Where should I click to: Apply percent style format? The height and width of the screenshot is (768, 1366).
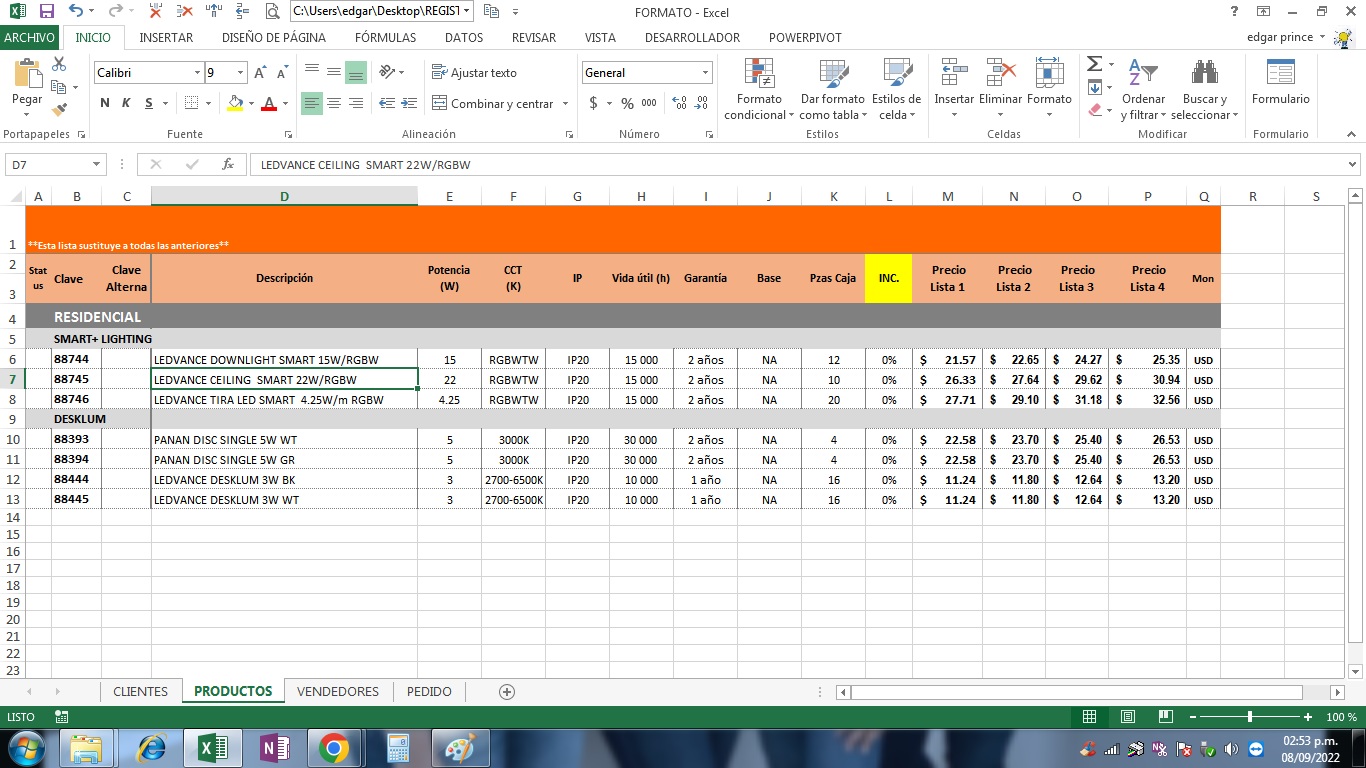627,103
